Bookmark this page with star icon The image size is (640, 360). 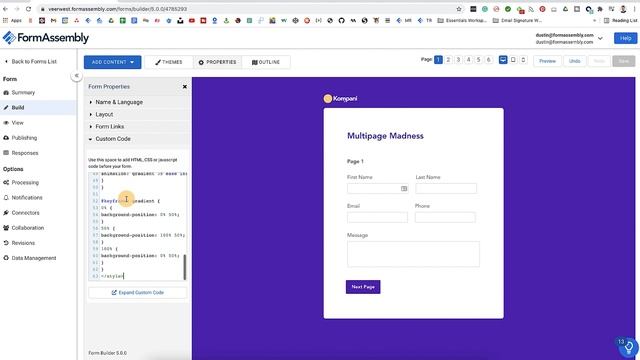(459, 9)
